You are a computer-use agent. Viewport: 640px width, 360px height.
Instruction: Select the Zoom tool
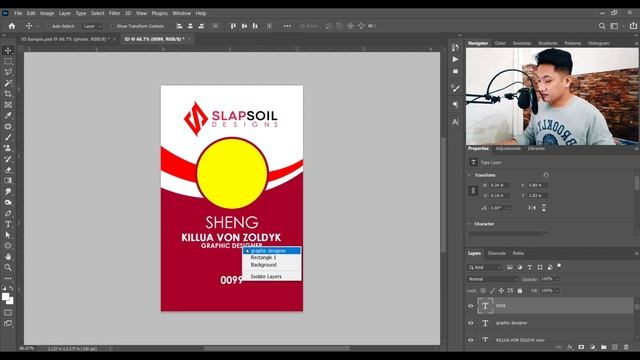pyautogui.click(x=8, y=267)
